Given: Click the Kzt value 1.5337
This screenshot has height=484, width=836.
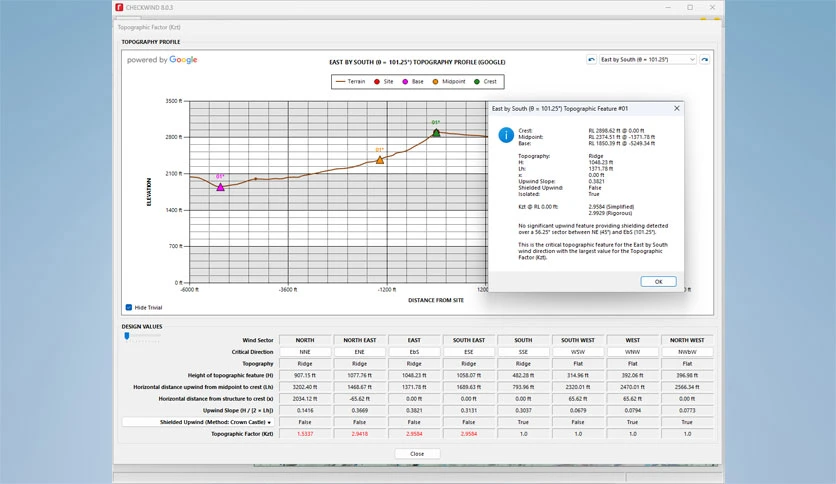Looking at the screenshot, I should click(305, 434).
